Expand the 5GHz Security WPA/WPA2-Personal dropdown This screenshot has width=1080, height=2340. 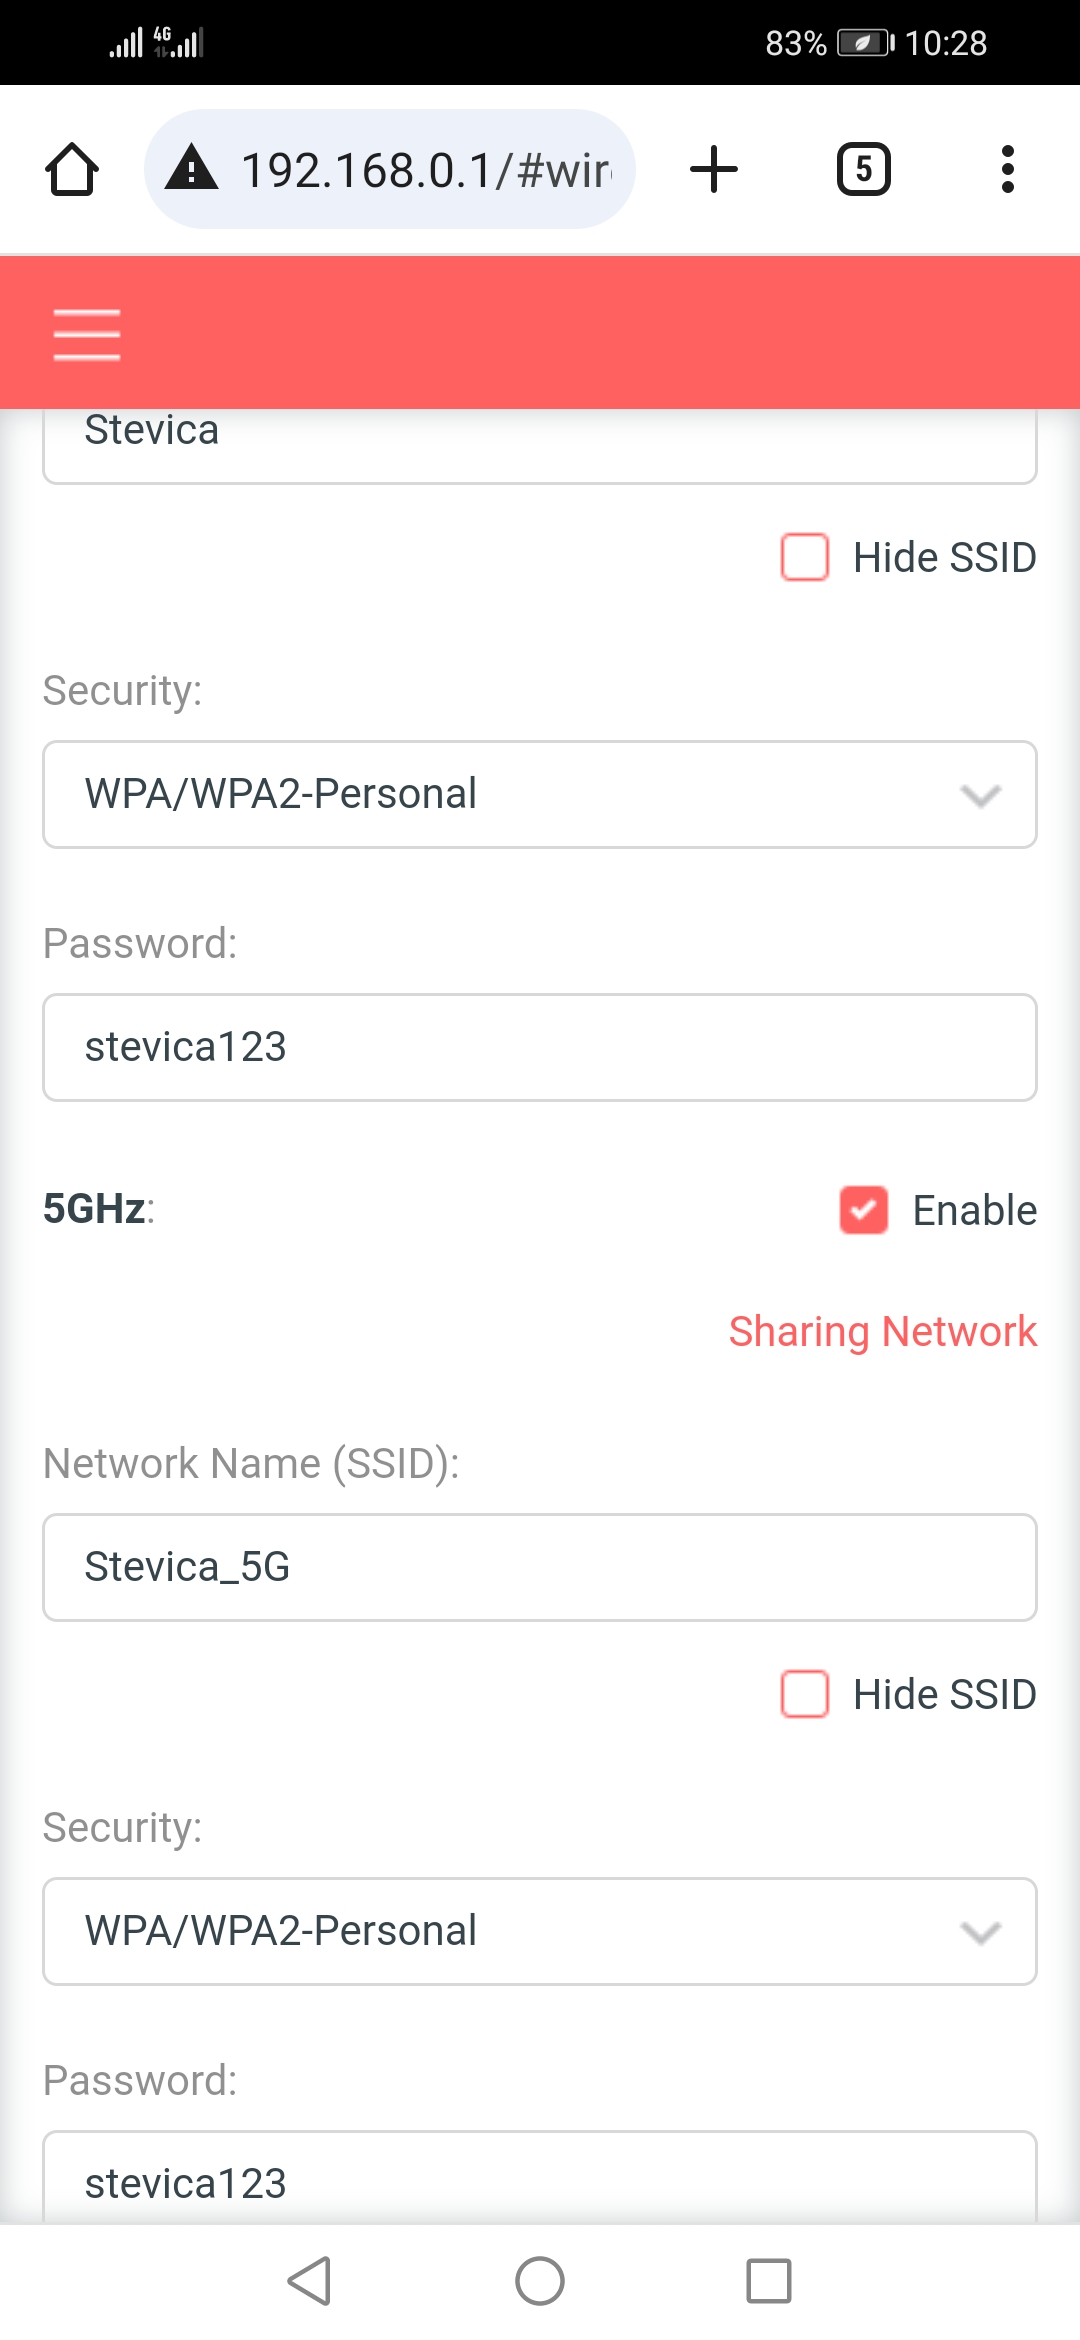(x=540, y=1931)
